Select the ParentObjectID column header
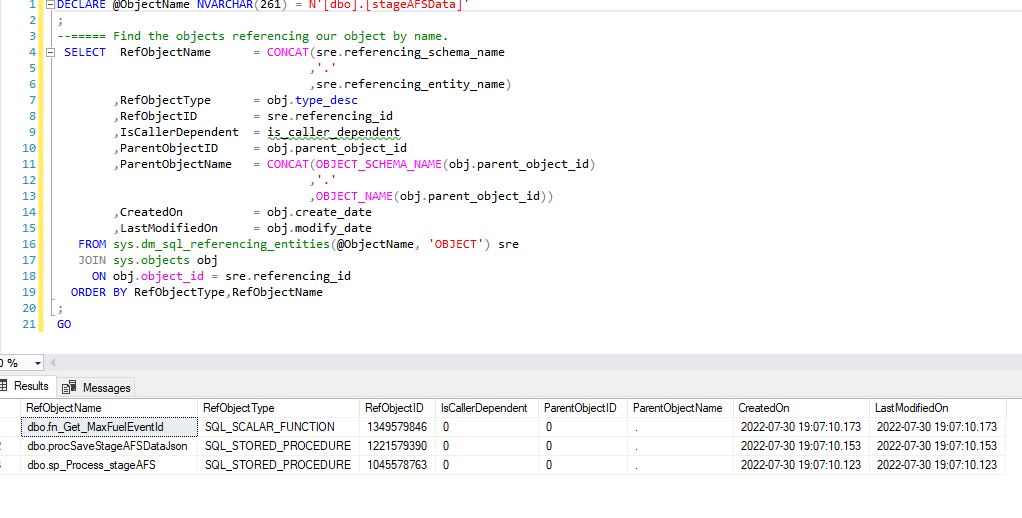Viewport: 1022px width, 518px height. [583, 408]
